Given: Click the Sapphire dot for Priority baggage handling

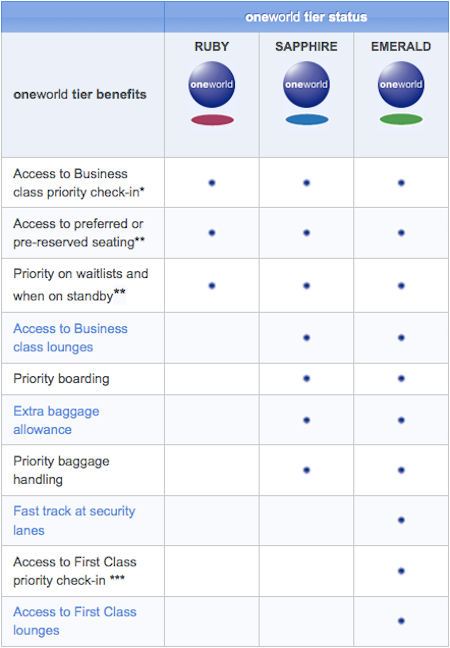Looking at the screenshot, I should [x=307, y=470].
